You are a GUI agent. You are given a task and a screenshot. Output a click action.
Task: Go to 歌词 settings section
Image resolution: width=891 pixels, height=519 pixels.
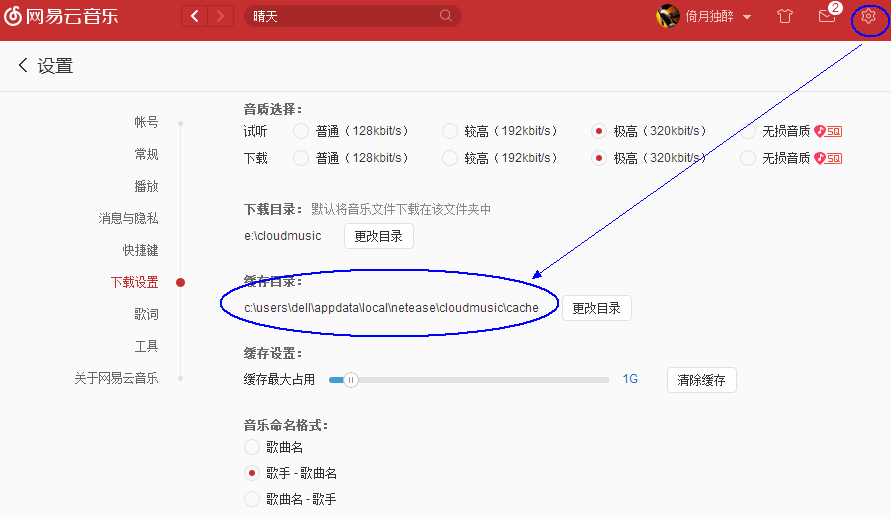pyautogui.click(x=146, y=314)
